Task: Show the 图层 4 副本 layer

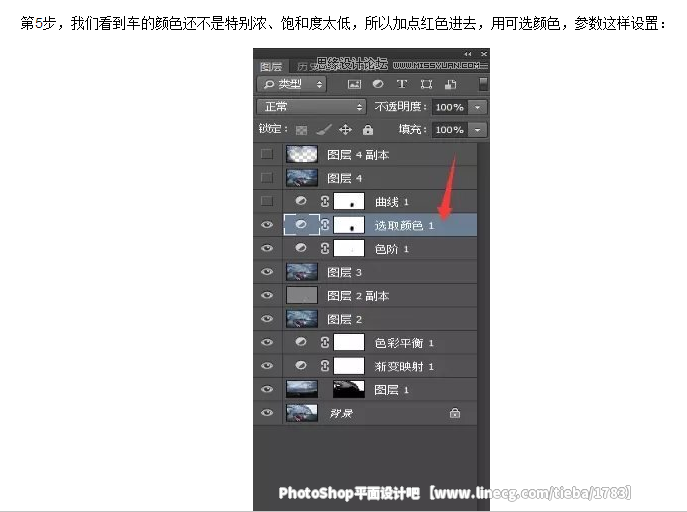Action: [267, 154]
